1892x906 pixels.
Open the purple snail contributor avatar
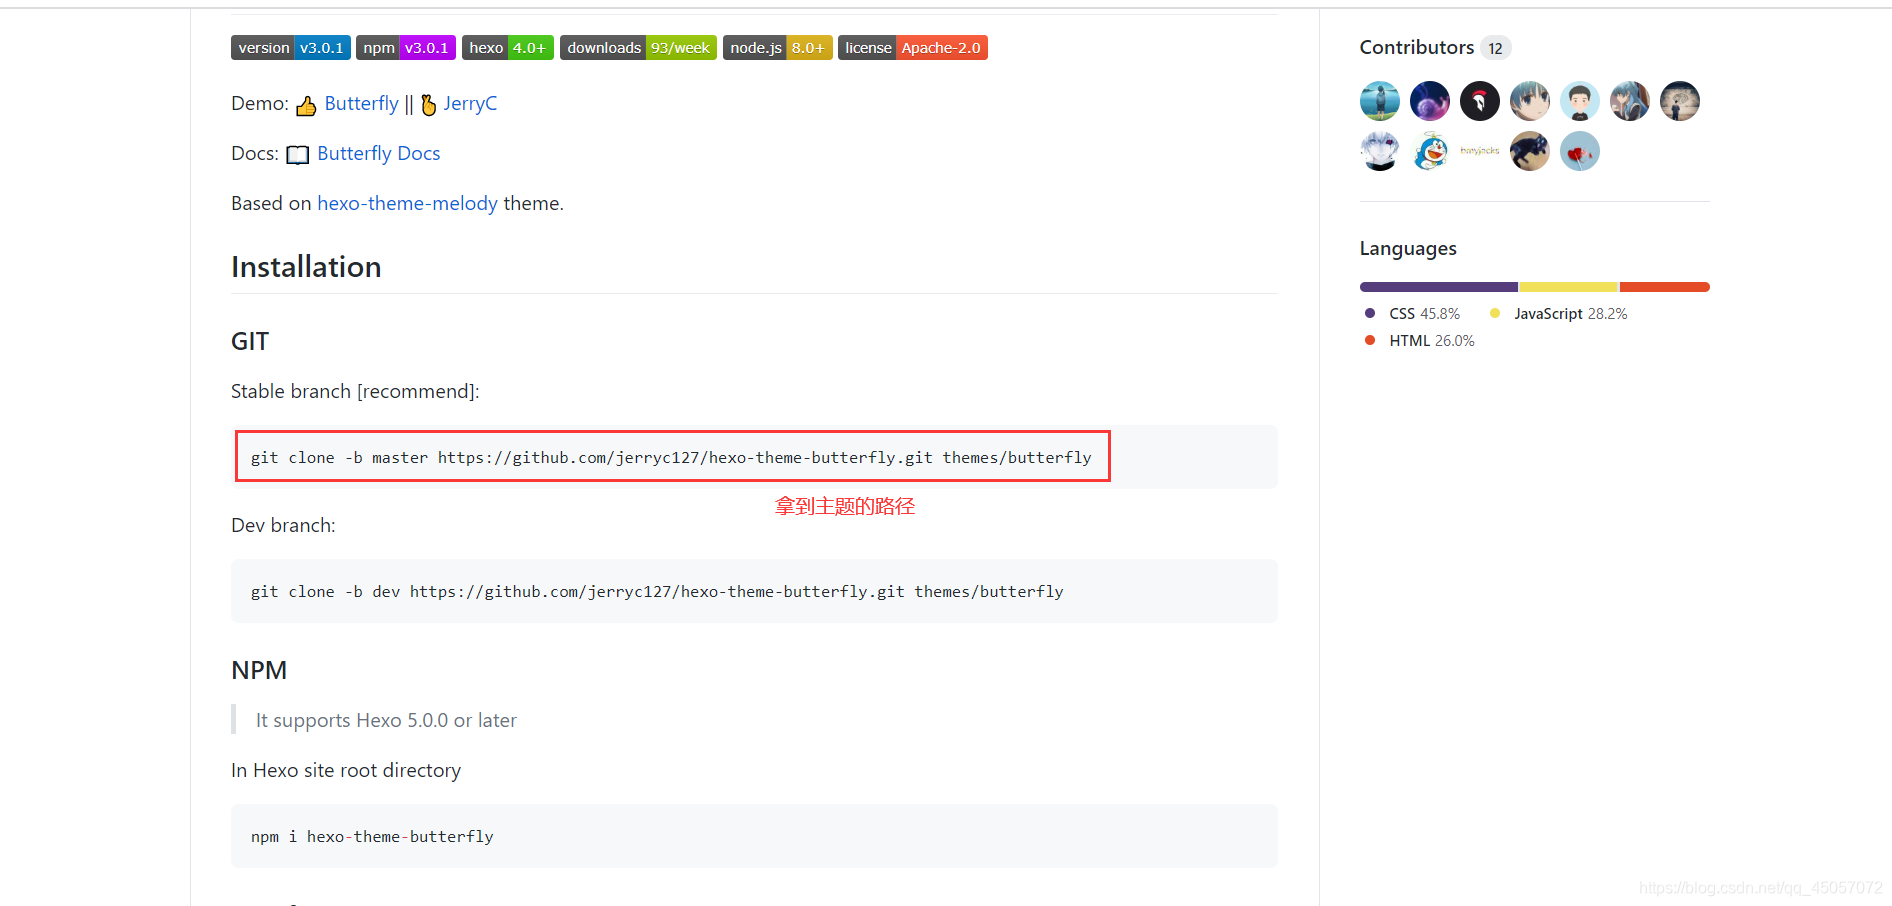pos(1429,101)
